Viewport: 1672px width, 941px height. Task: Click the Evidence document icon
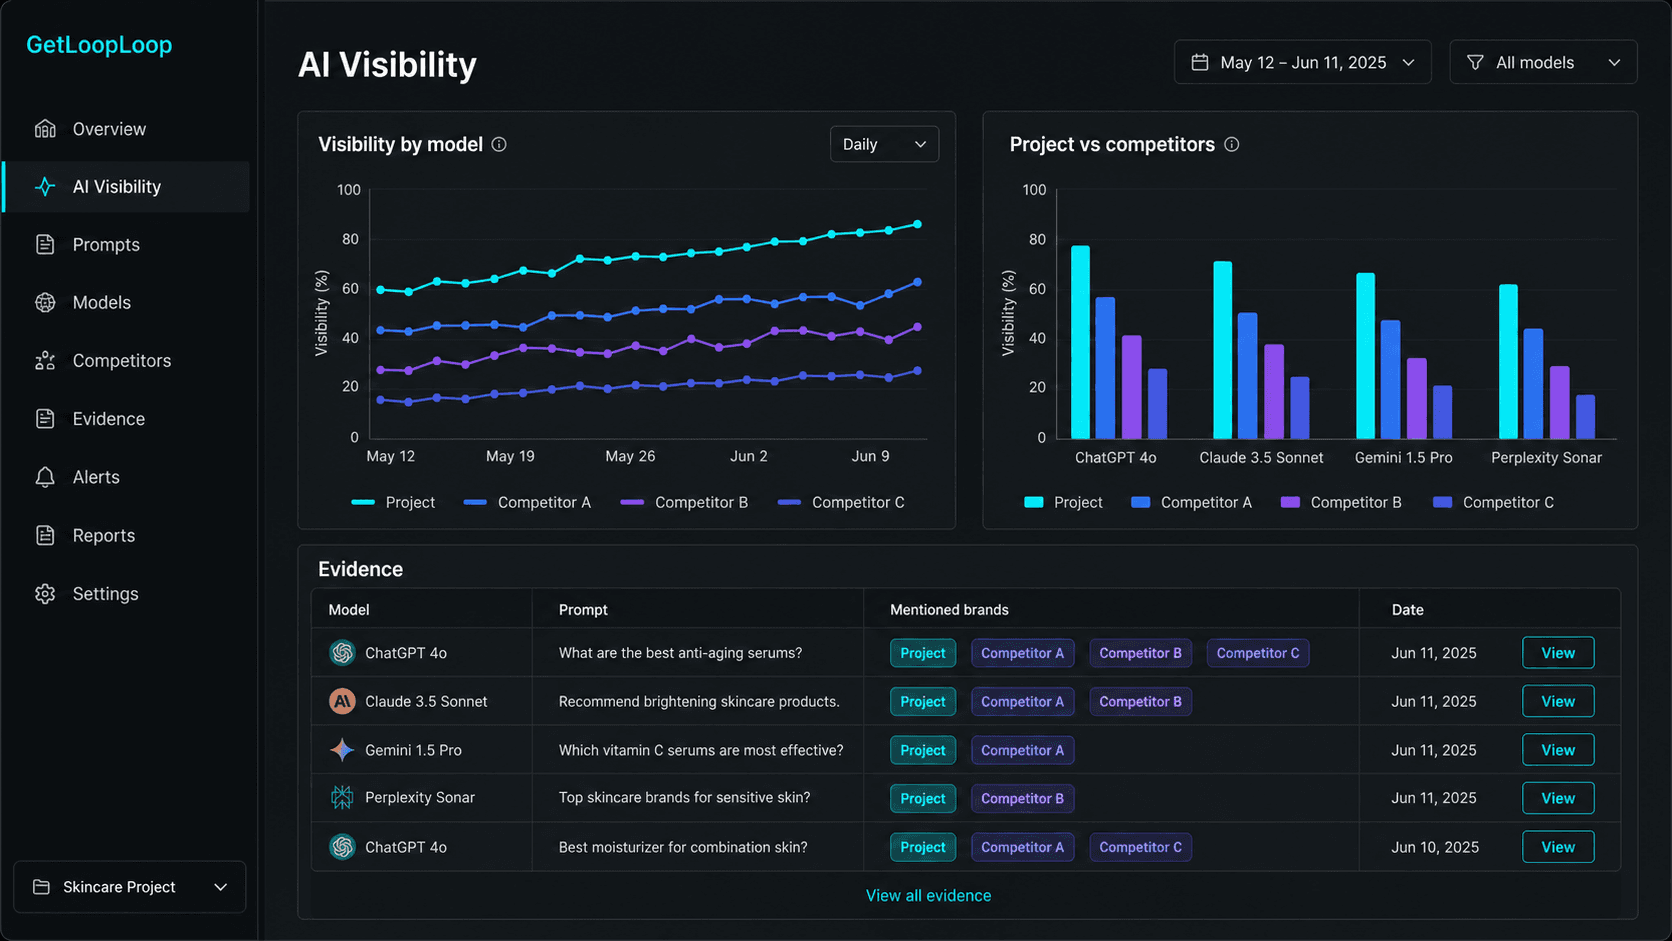pos(45,419)
